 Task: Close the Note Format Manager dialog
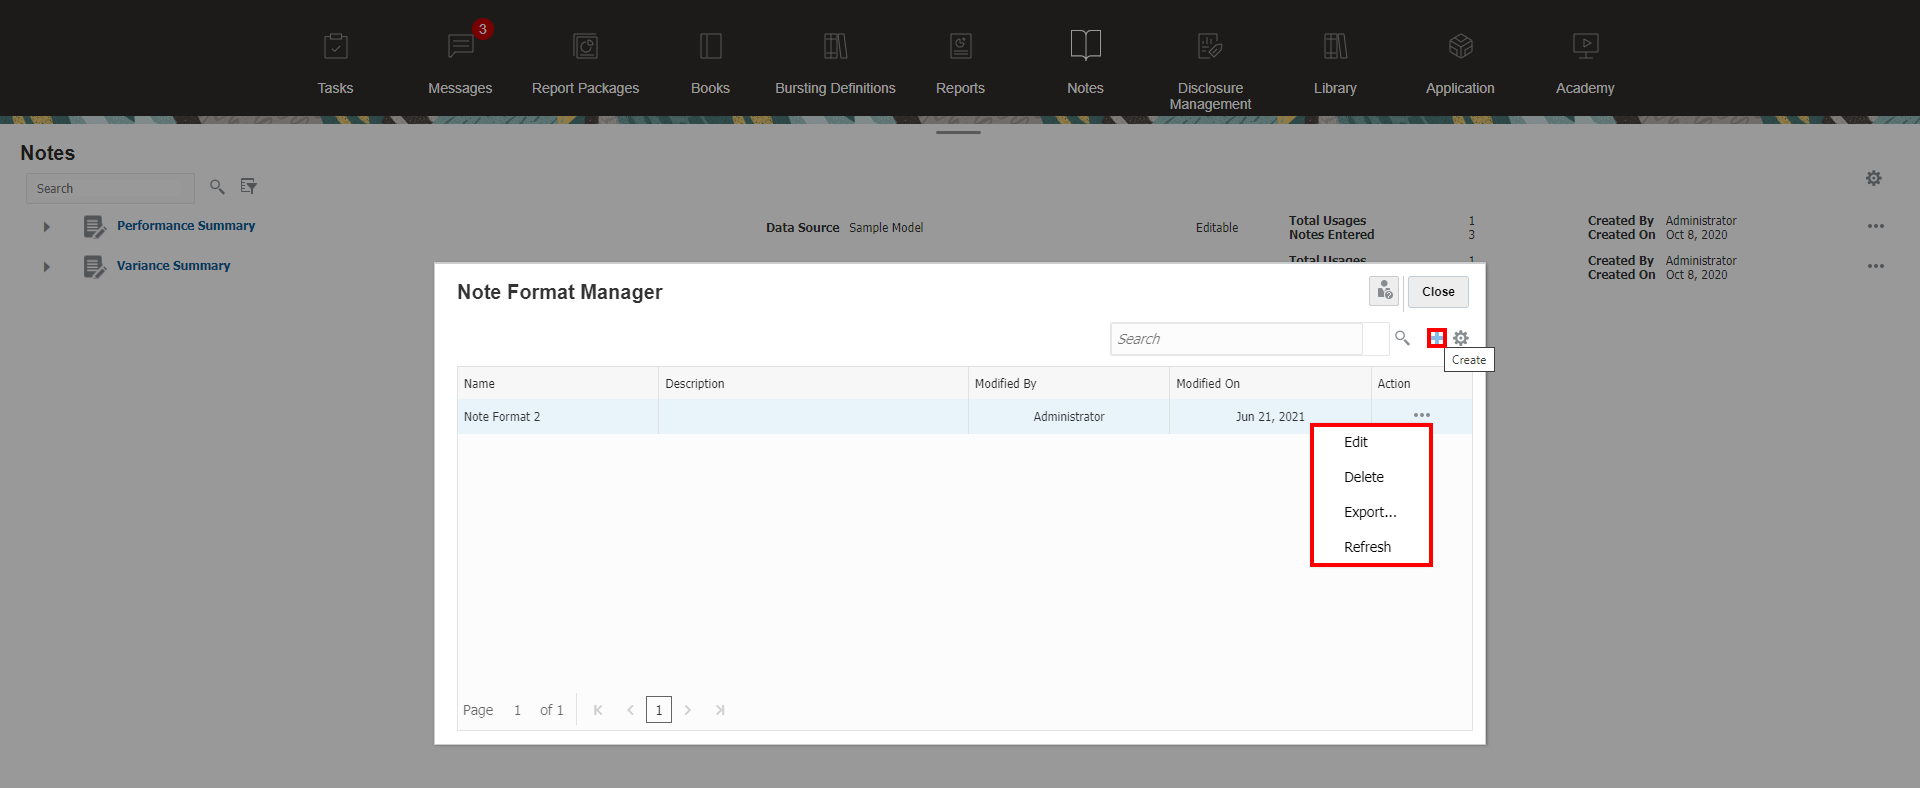point(1438,291)
